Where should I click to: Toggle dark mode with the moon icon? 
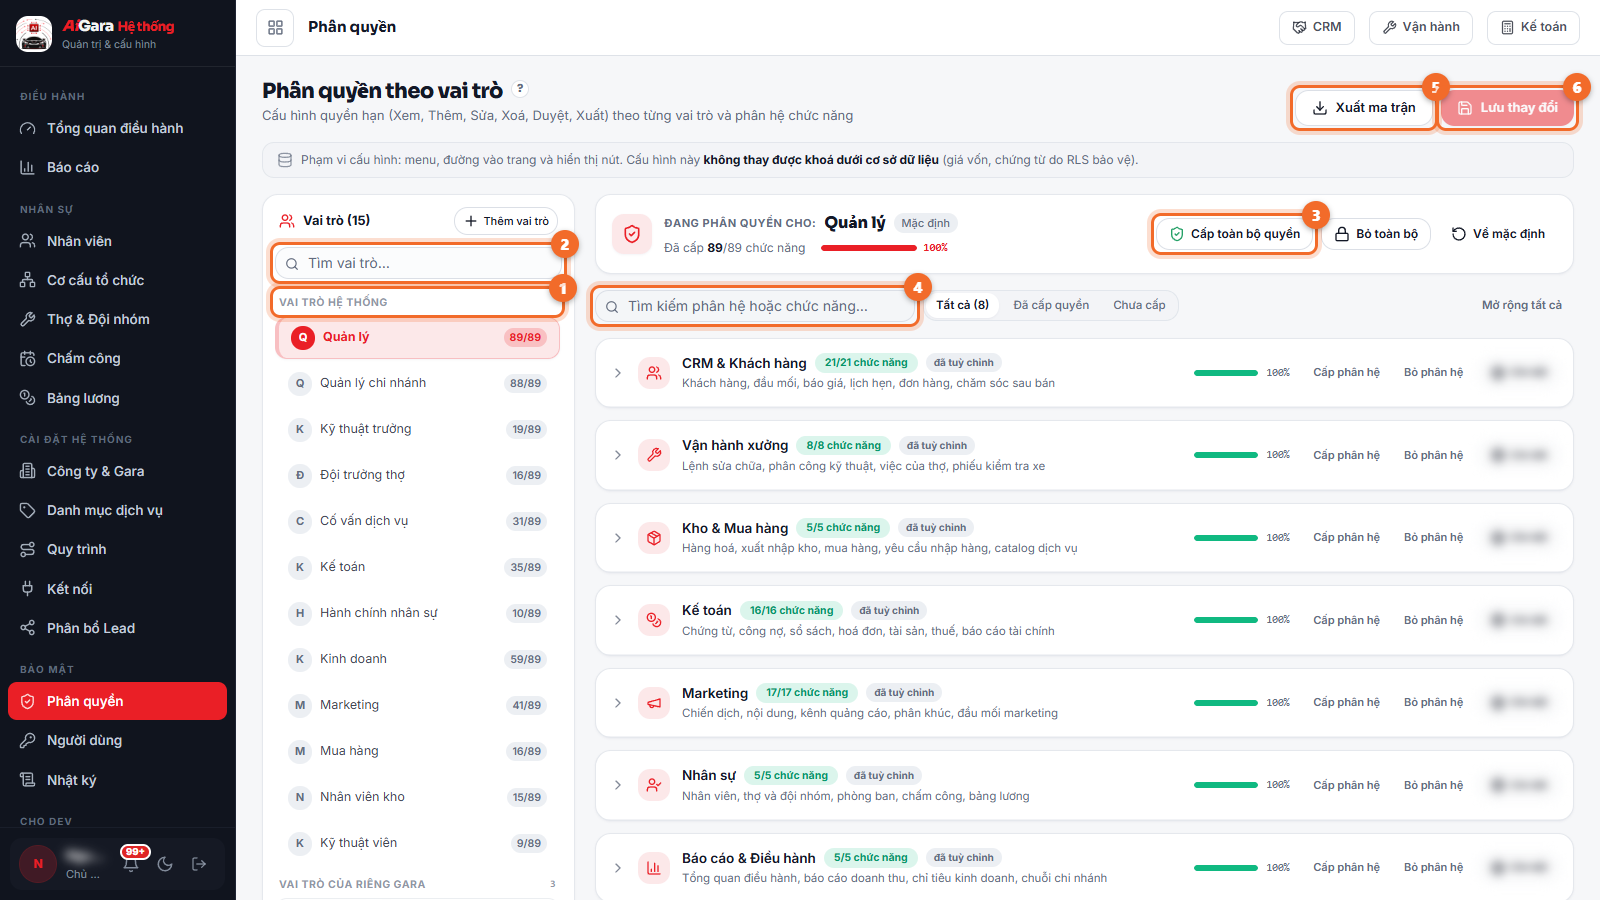click(166, 864)
